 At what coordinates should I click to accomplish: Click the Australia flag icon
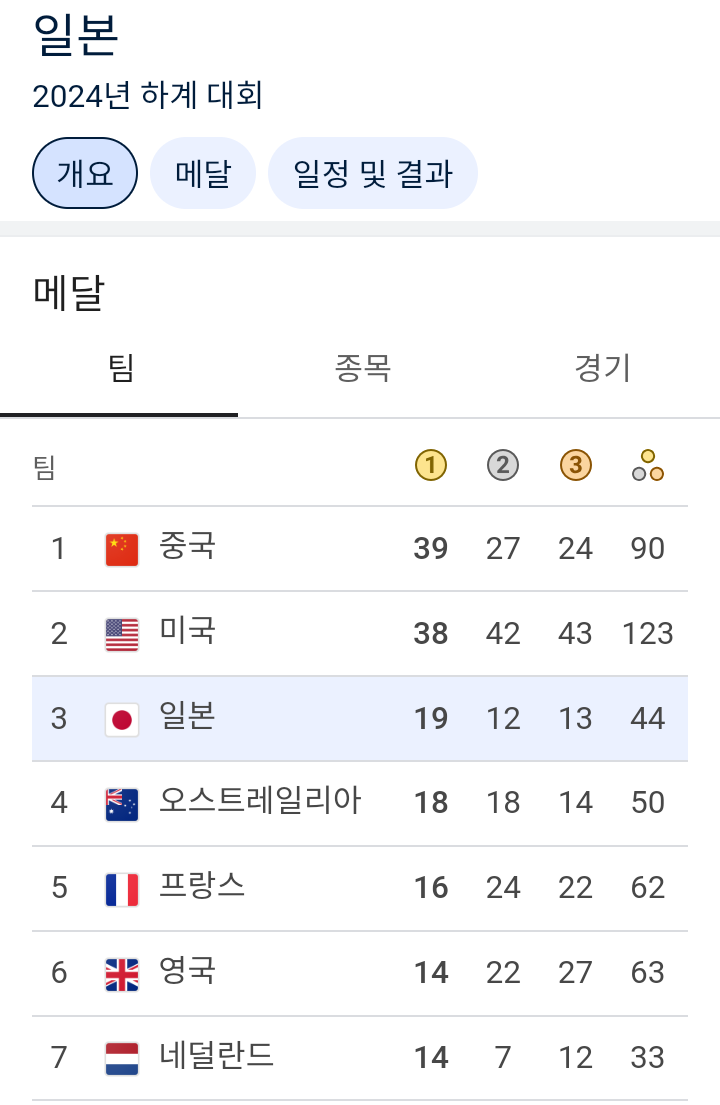(x=122, y=804)
